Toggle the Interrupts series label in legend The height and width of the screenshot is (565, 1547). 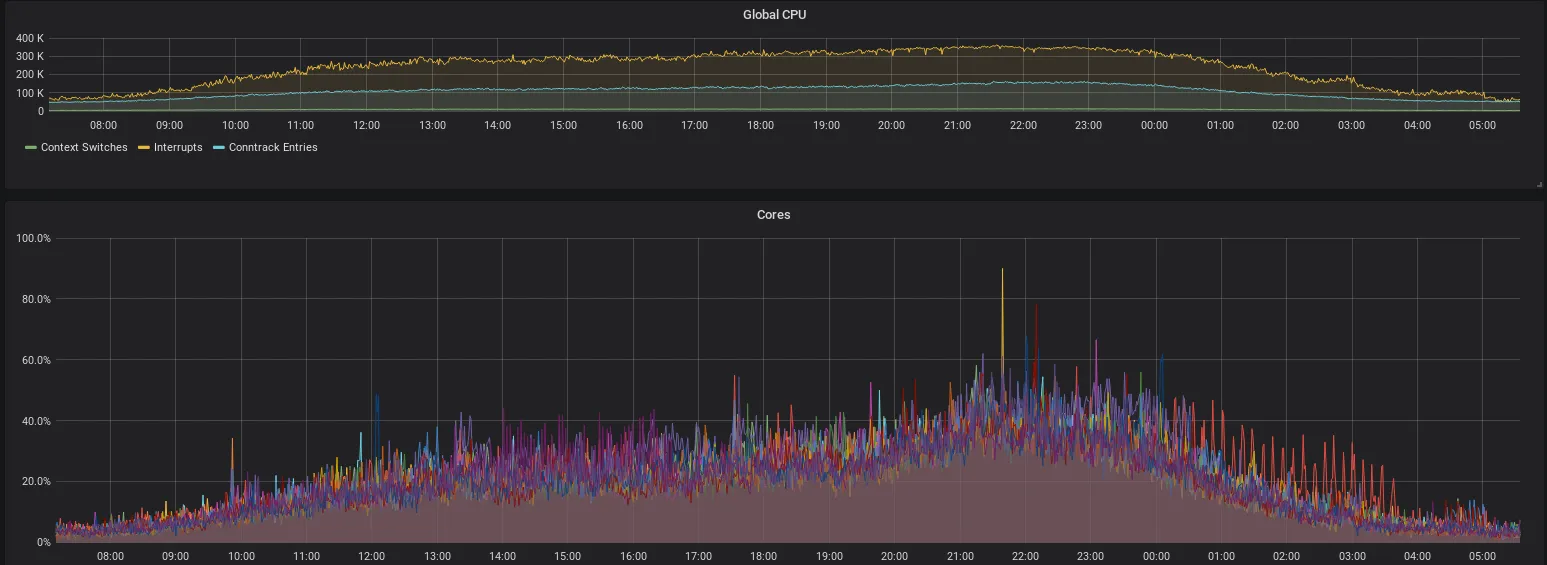pyautogui.click(x=178, y=148)
